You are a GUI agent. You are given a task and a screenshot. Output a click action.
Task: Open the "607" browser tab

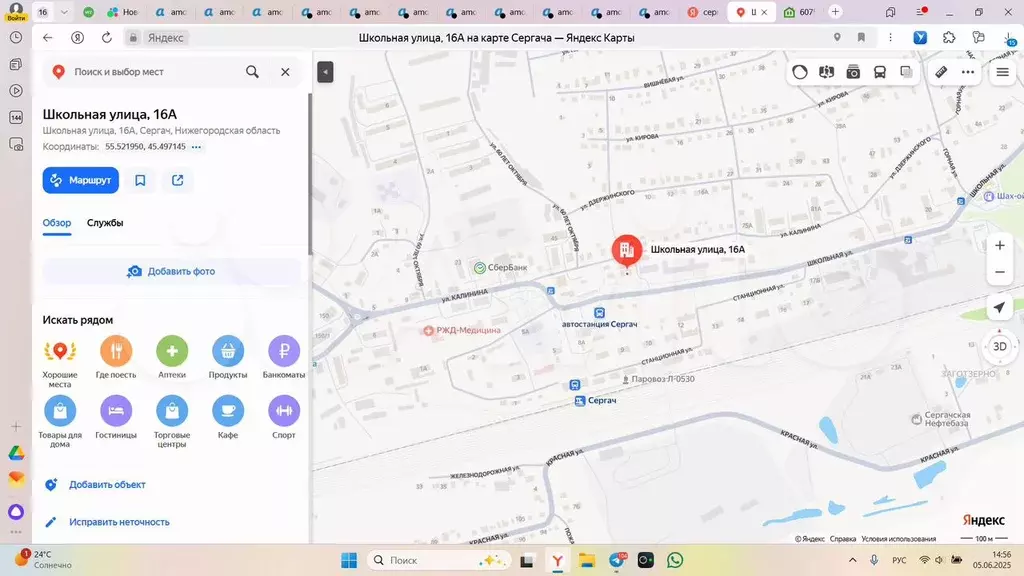tap(799, 12)
